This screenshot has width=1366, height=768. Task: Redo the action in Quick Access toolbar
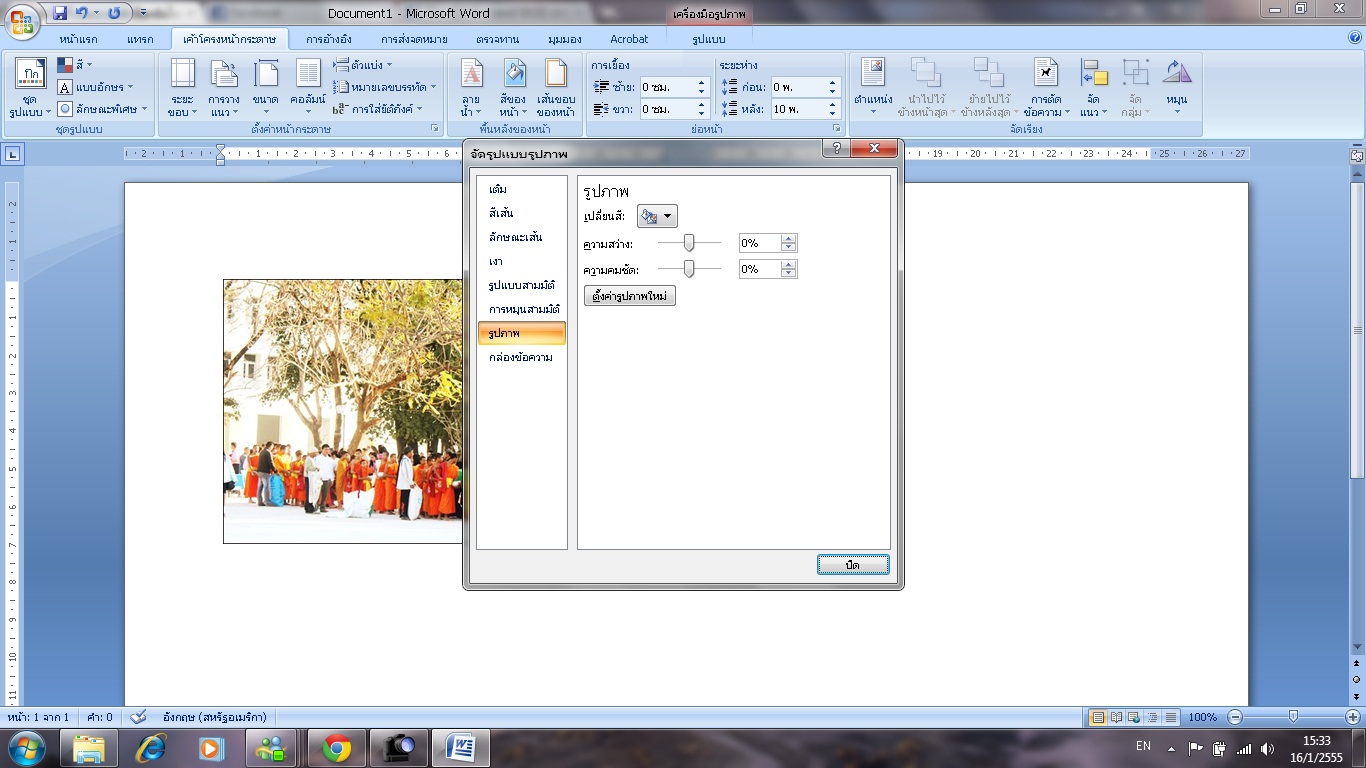[113, 13]
